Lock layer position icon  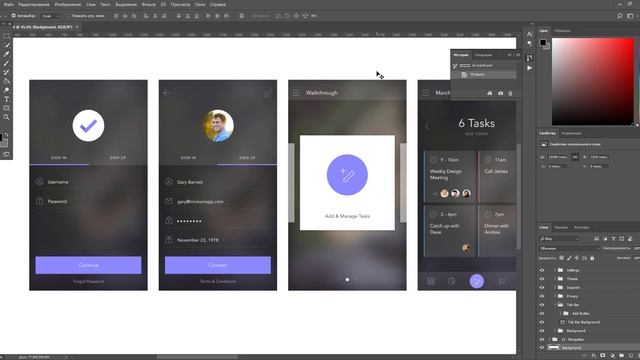[577, 258]
